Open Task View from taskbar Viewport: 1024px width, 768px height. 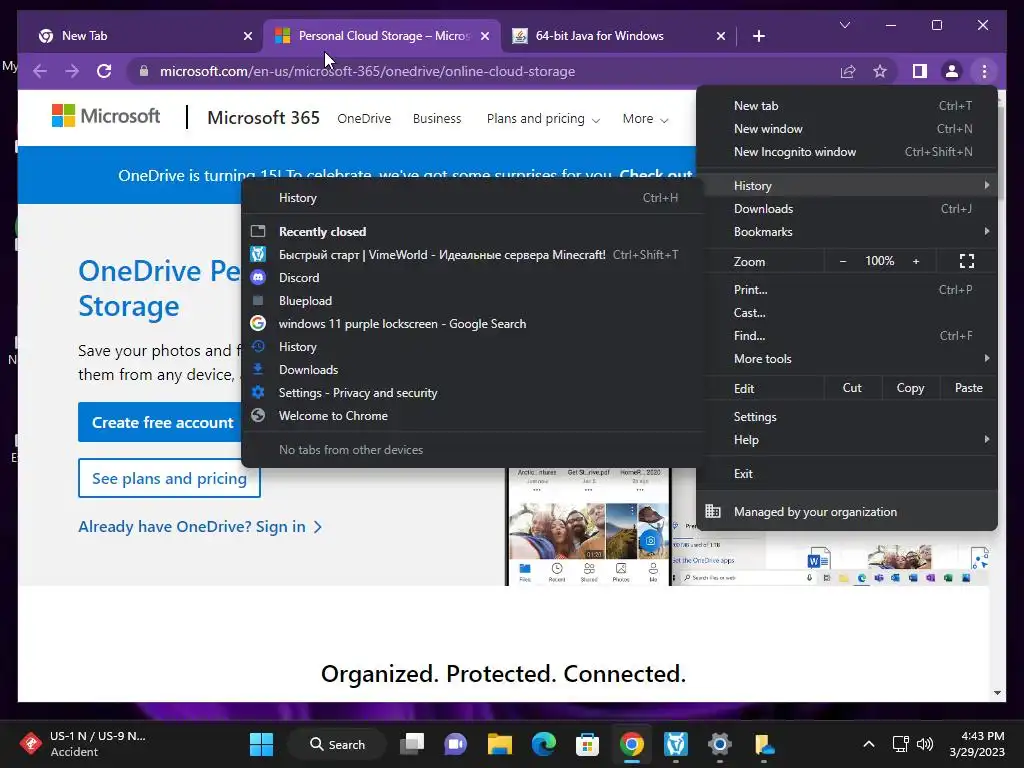(x=412, y=744)
